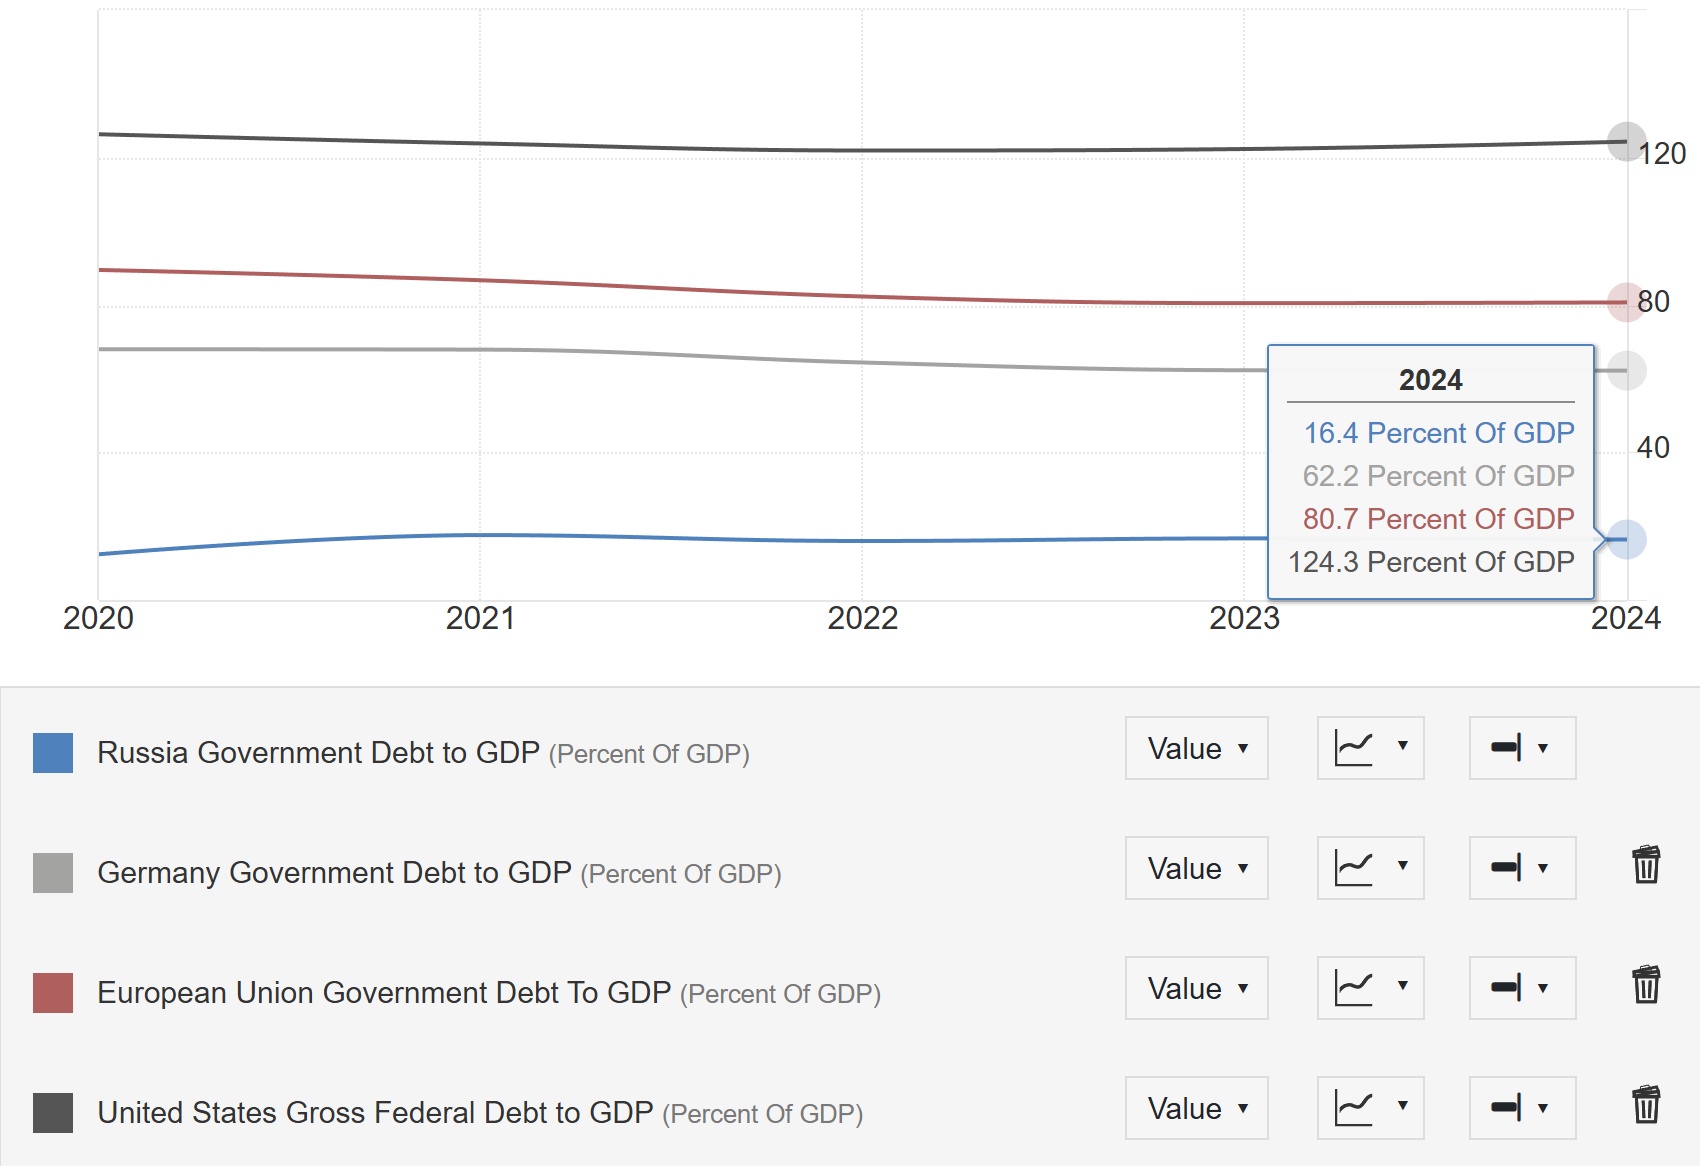Select the line style icon for Germany row
Viewport: 1700px width, 1166px height.
[x=1521, y=868]
